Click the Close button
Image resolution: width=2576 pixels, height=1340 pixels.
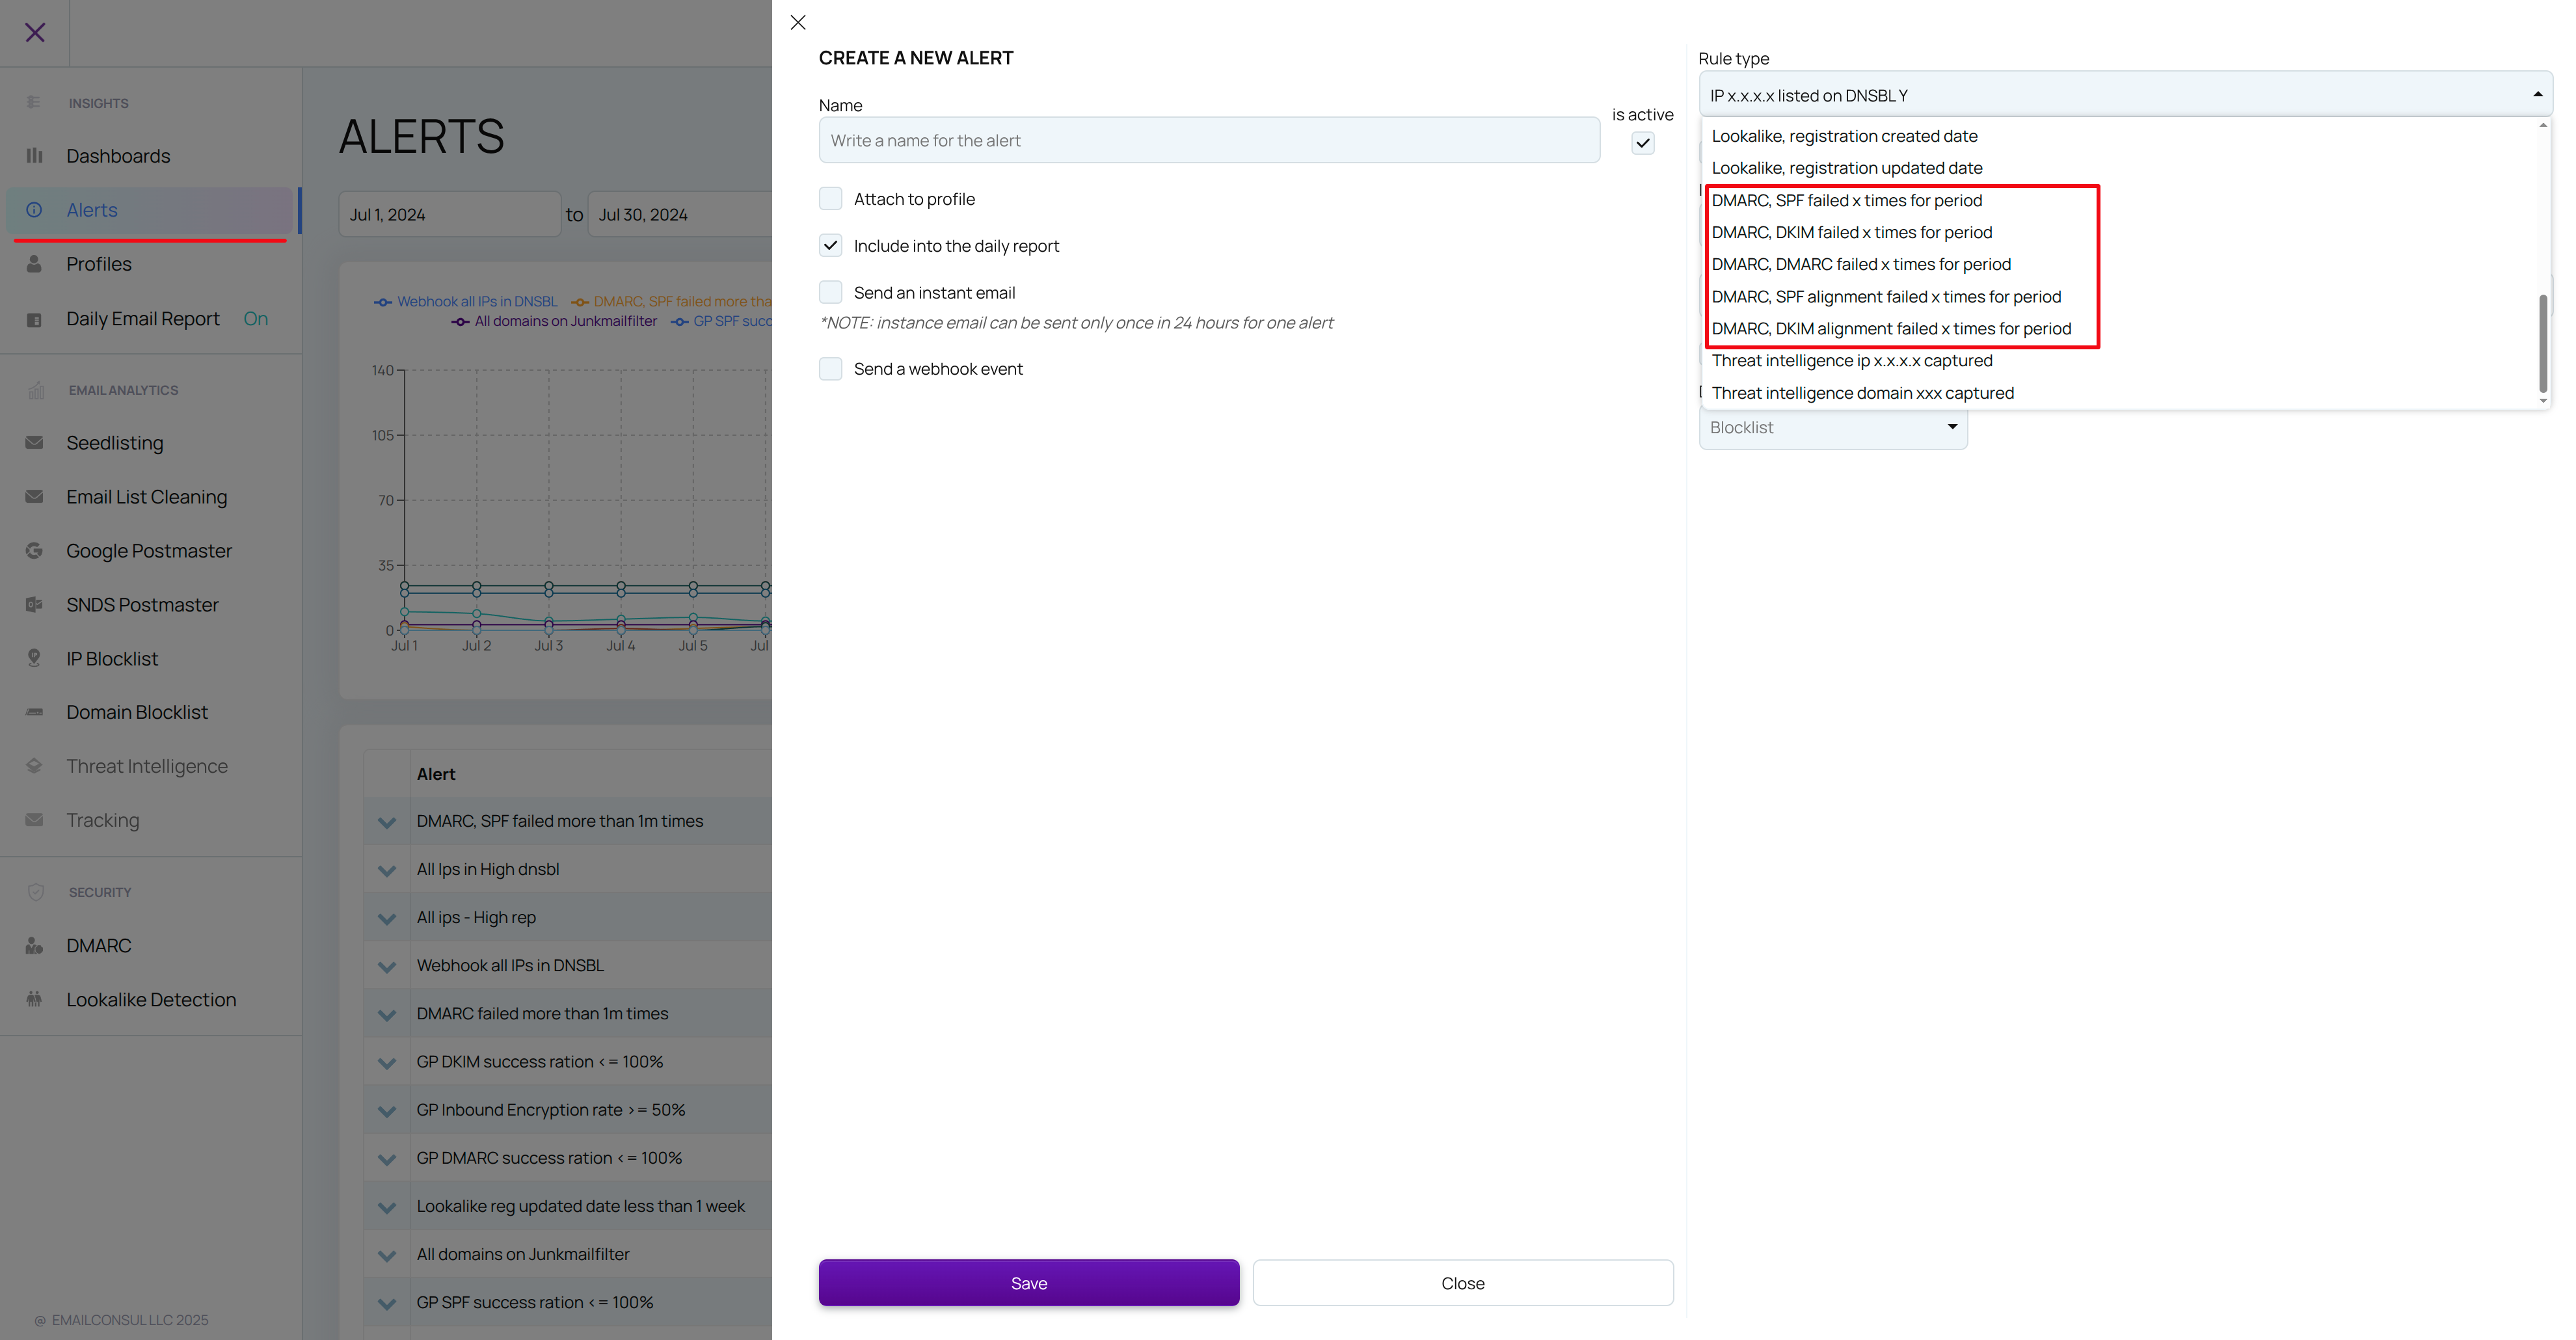[x=1462, y=1283]
